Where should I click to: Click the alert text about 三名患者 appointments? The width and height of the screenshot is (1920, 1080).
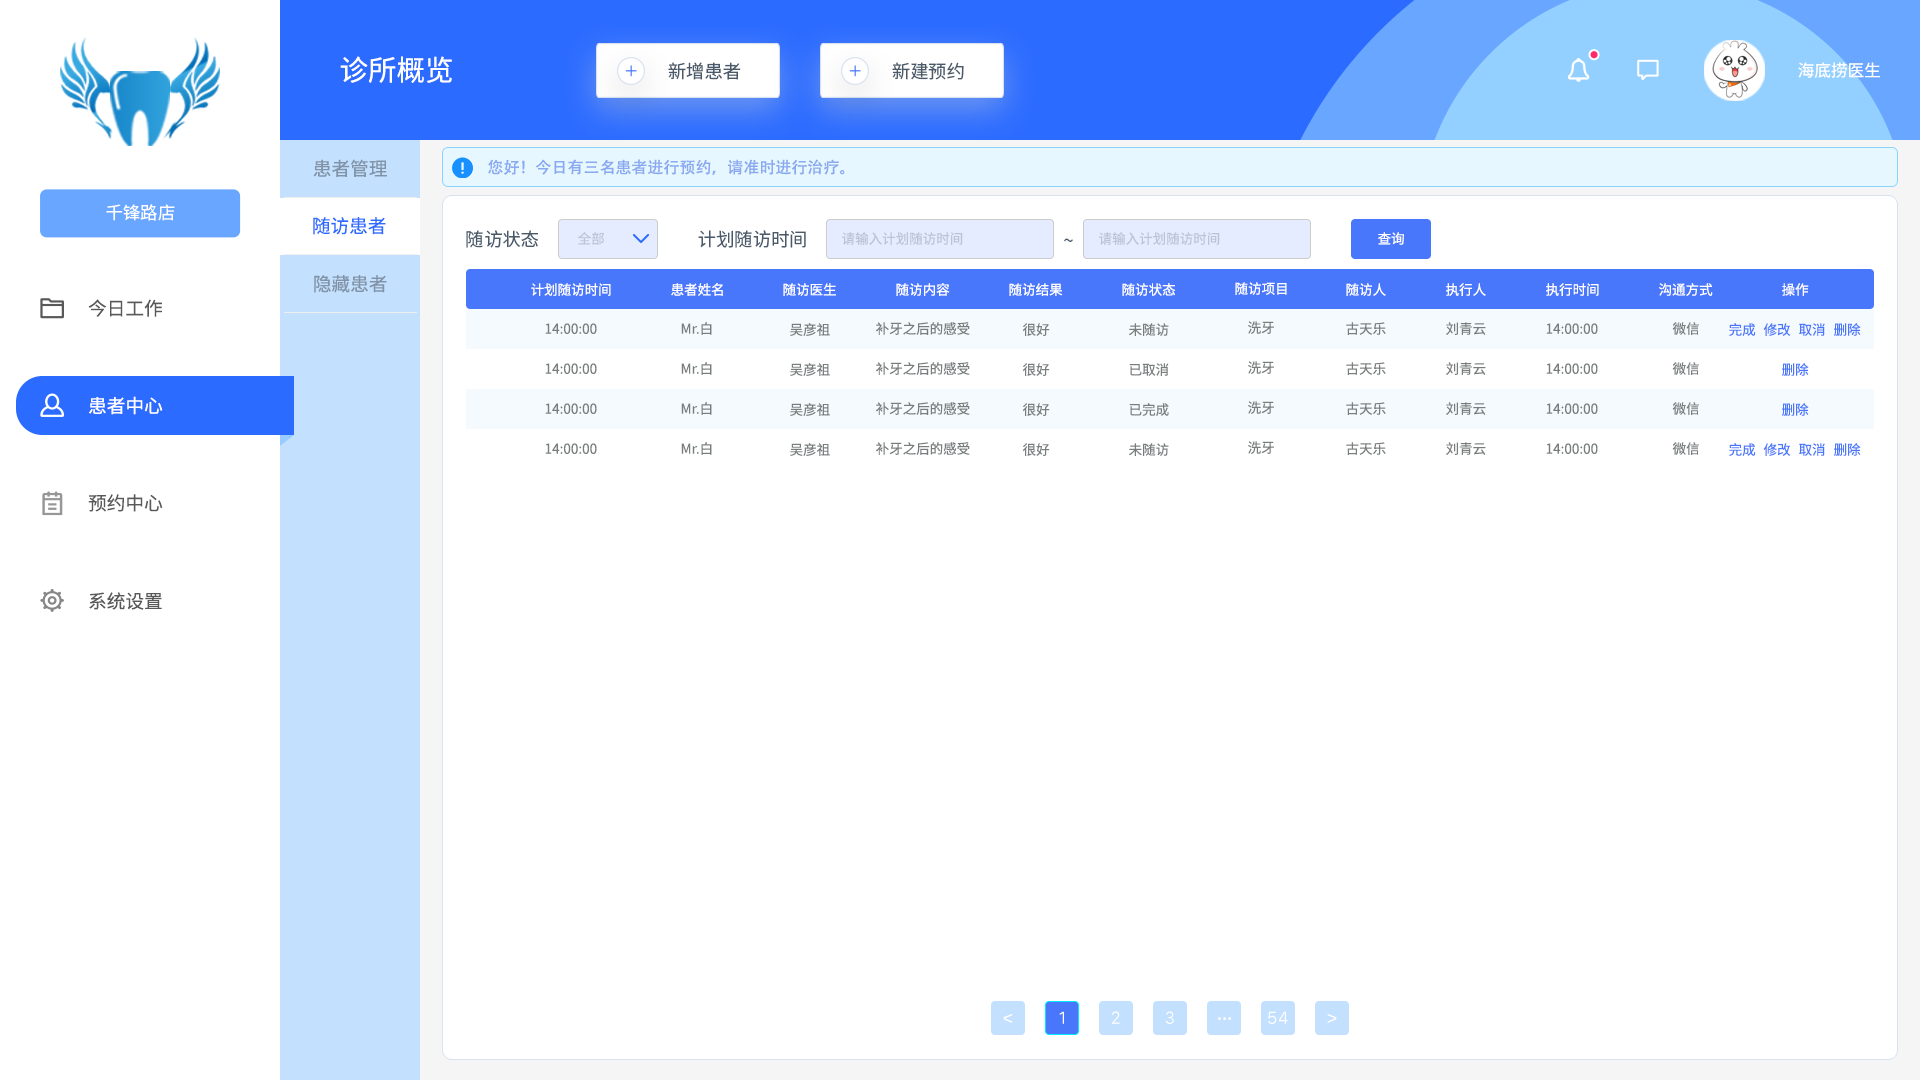tap(670, 168)
